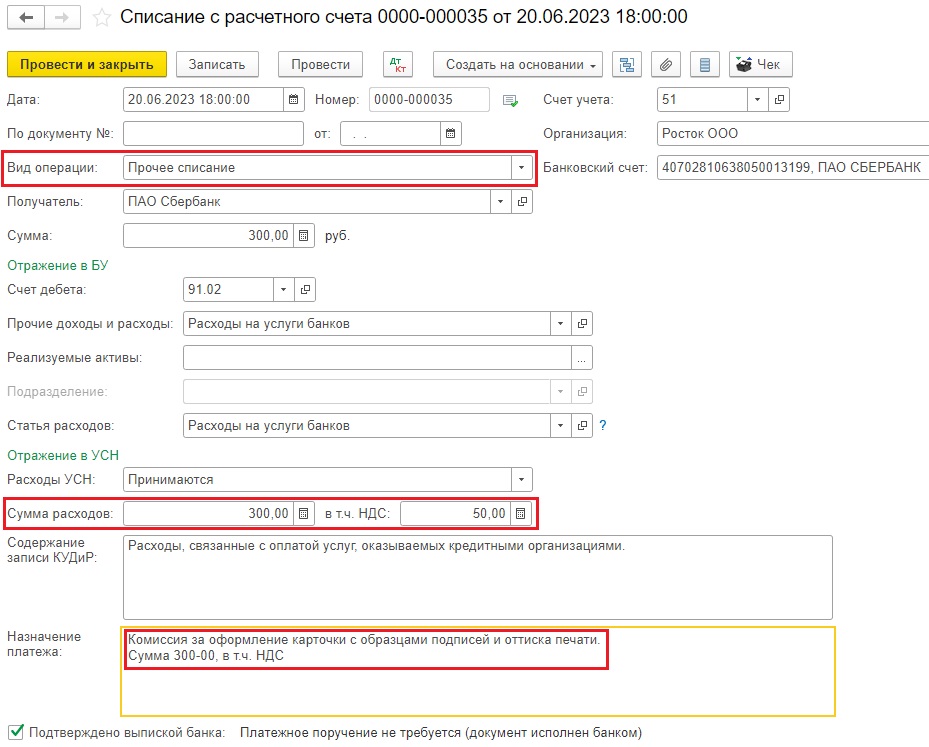Open the related documents structure icon

[627, 65]
